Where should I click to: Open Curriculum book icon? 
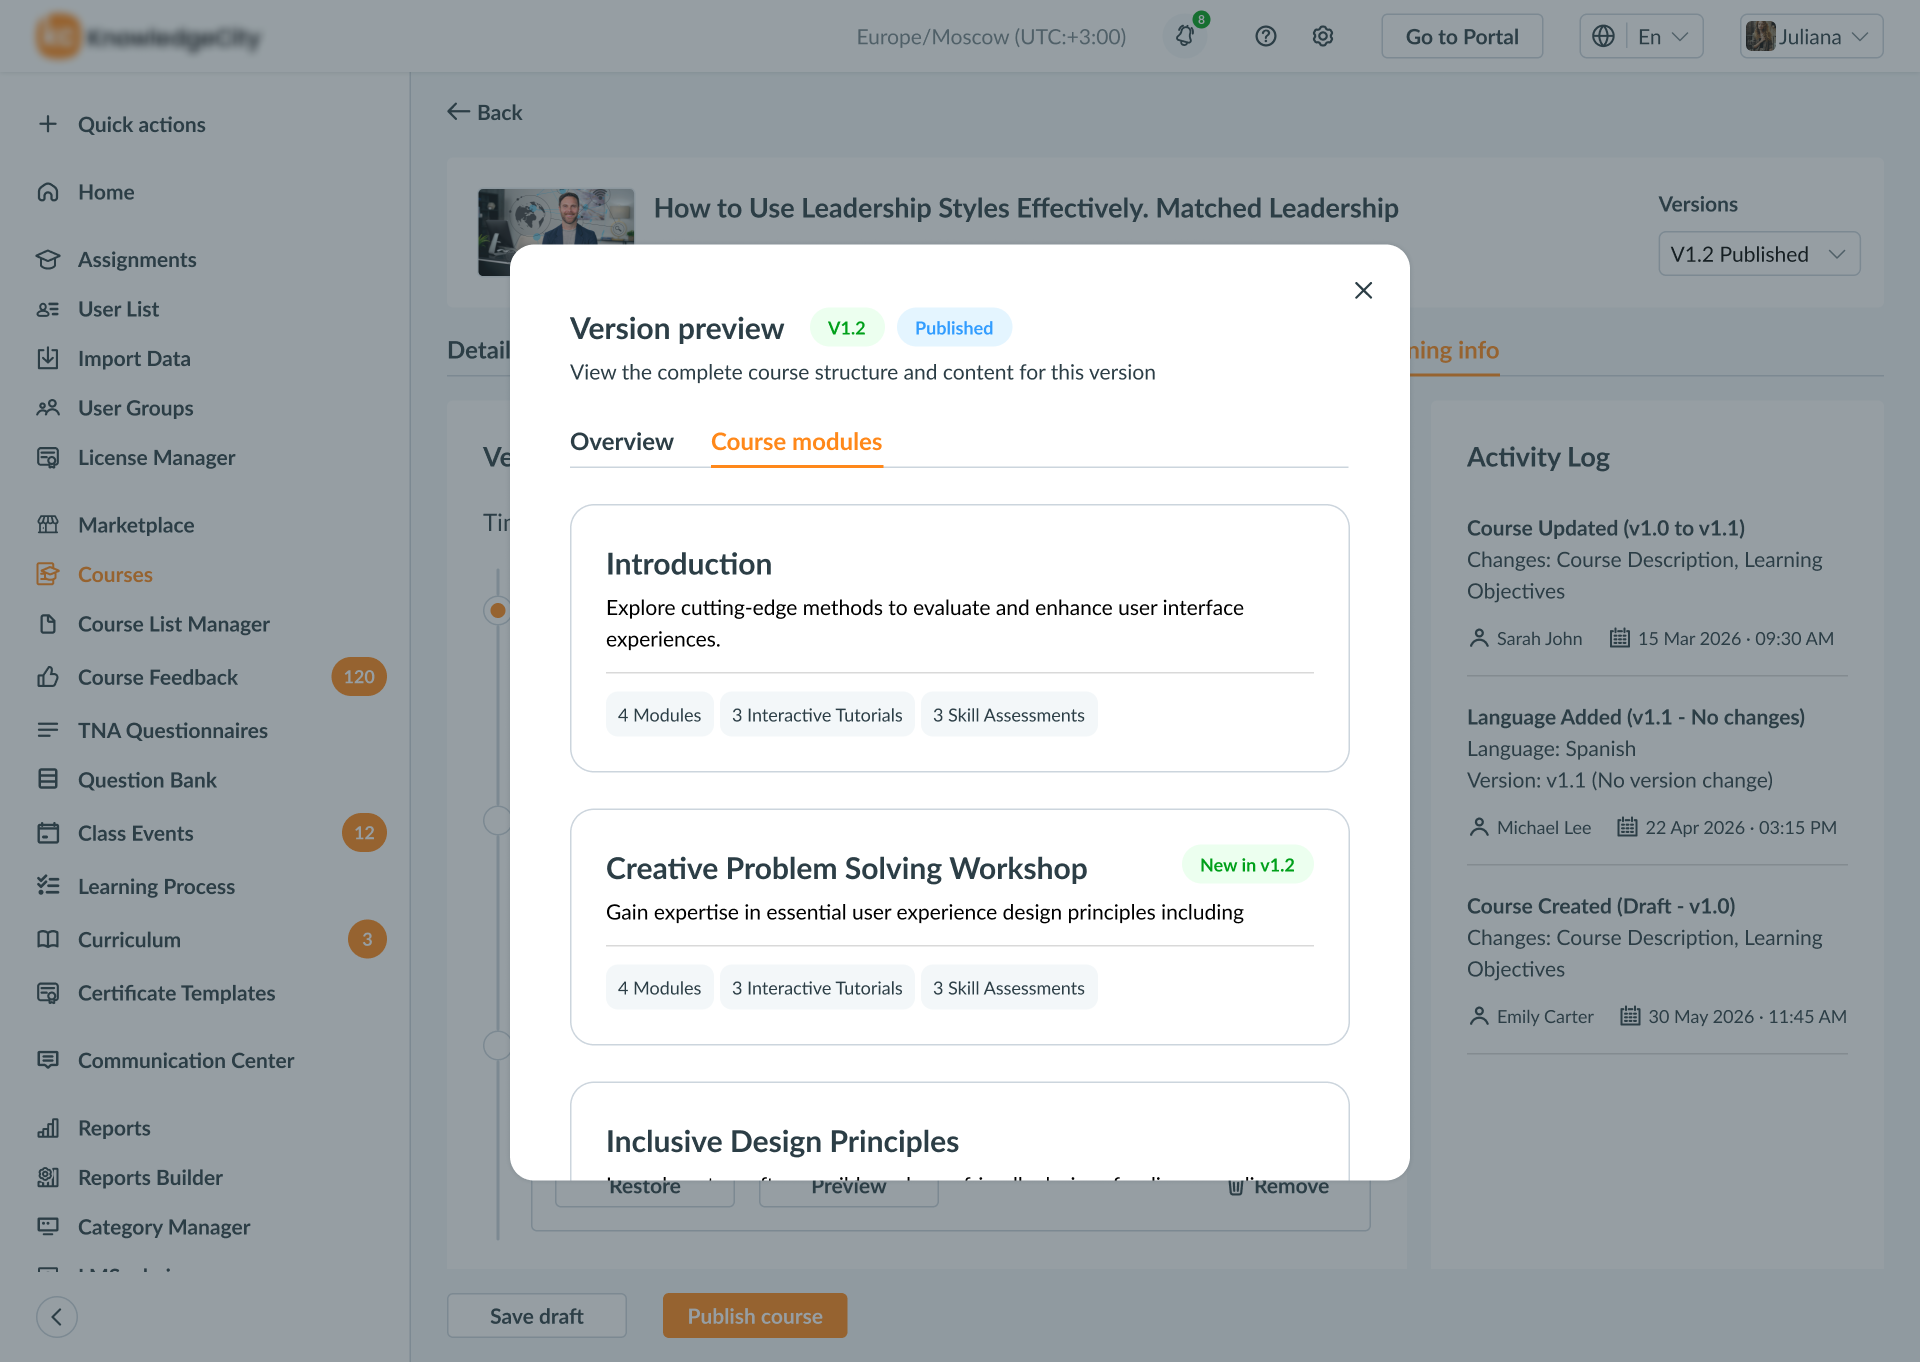click(x=47, y=939)
